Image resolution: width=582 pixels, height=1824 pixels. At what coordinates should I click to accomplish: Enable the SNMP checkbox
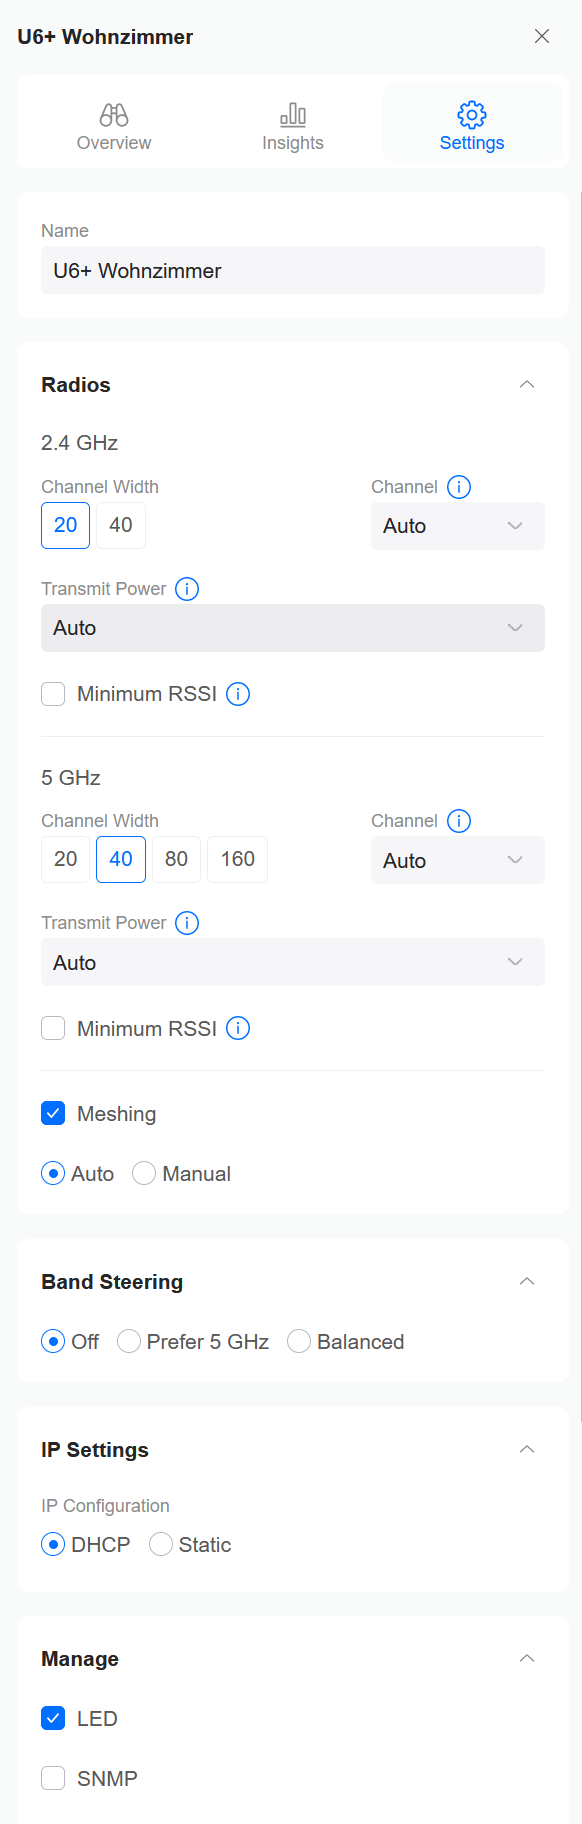tap(53, 1778)
